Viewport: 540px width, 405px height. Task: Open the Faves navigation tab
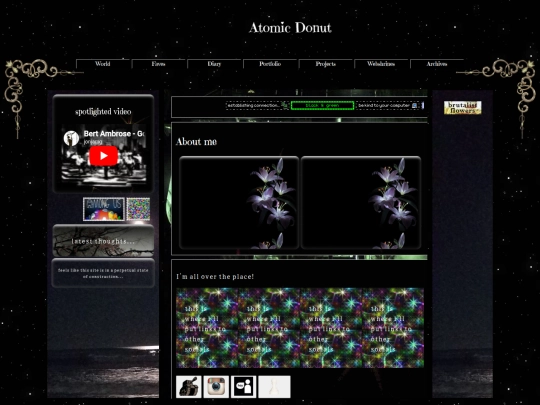[158, 64]
